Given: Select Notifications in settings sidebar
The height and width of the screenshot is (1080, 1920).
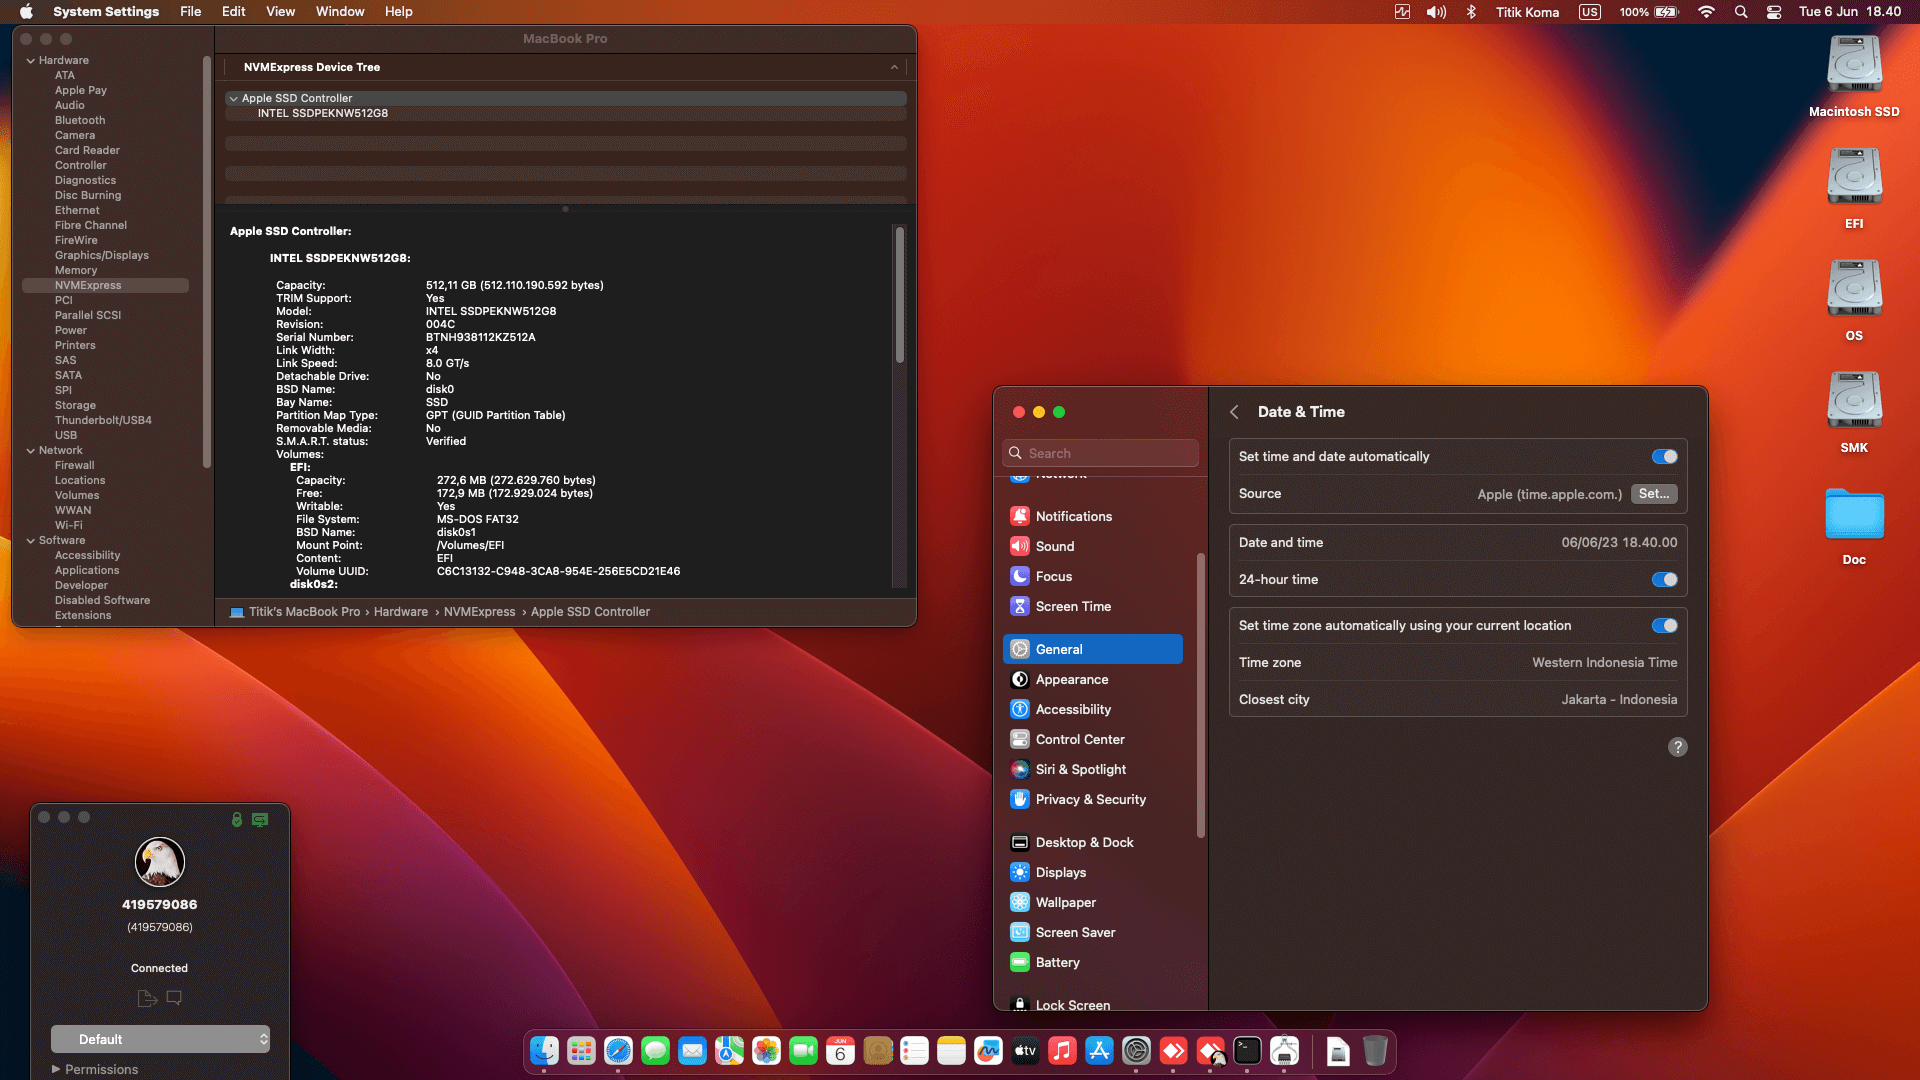Looking at the screenshot, I should (x=1092, y=516).
